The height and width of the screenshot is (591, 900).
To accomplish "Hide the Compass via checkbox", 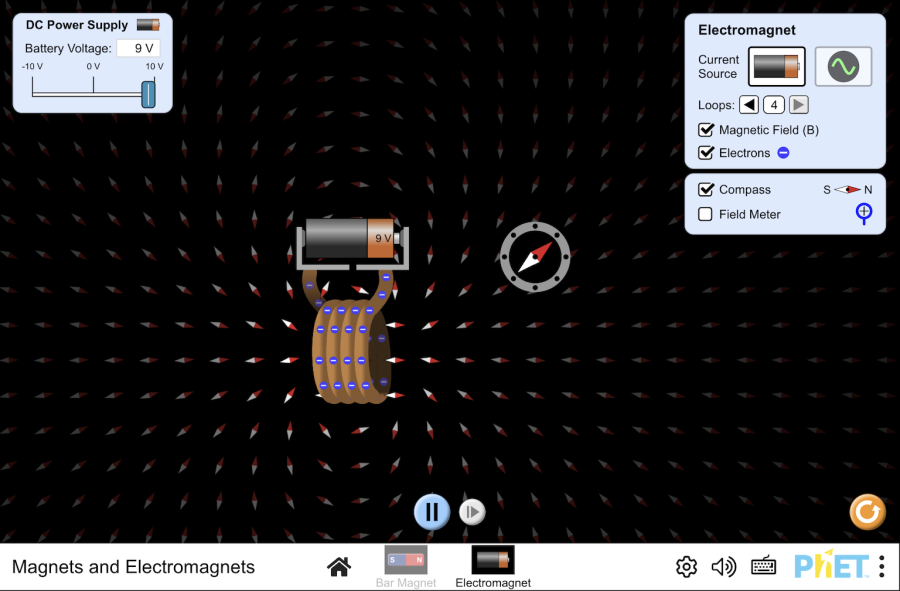I will click(x=706, y=189).
